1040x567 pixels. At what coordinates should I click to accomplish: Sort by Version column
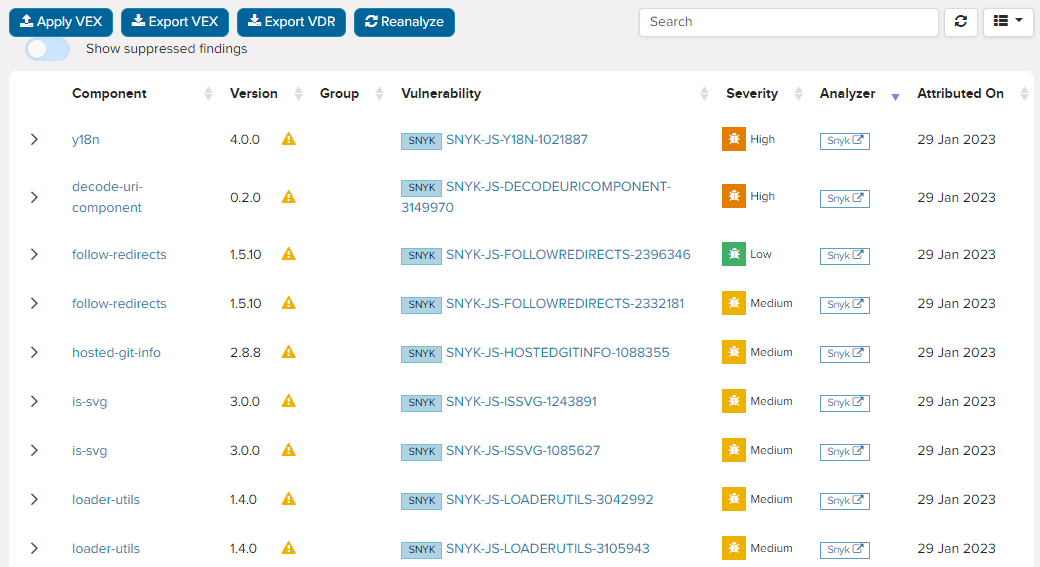pos(254,94)
